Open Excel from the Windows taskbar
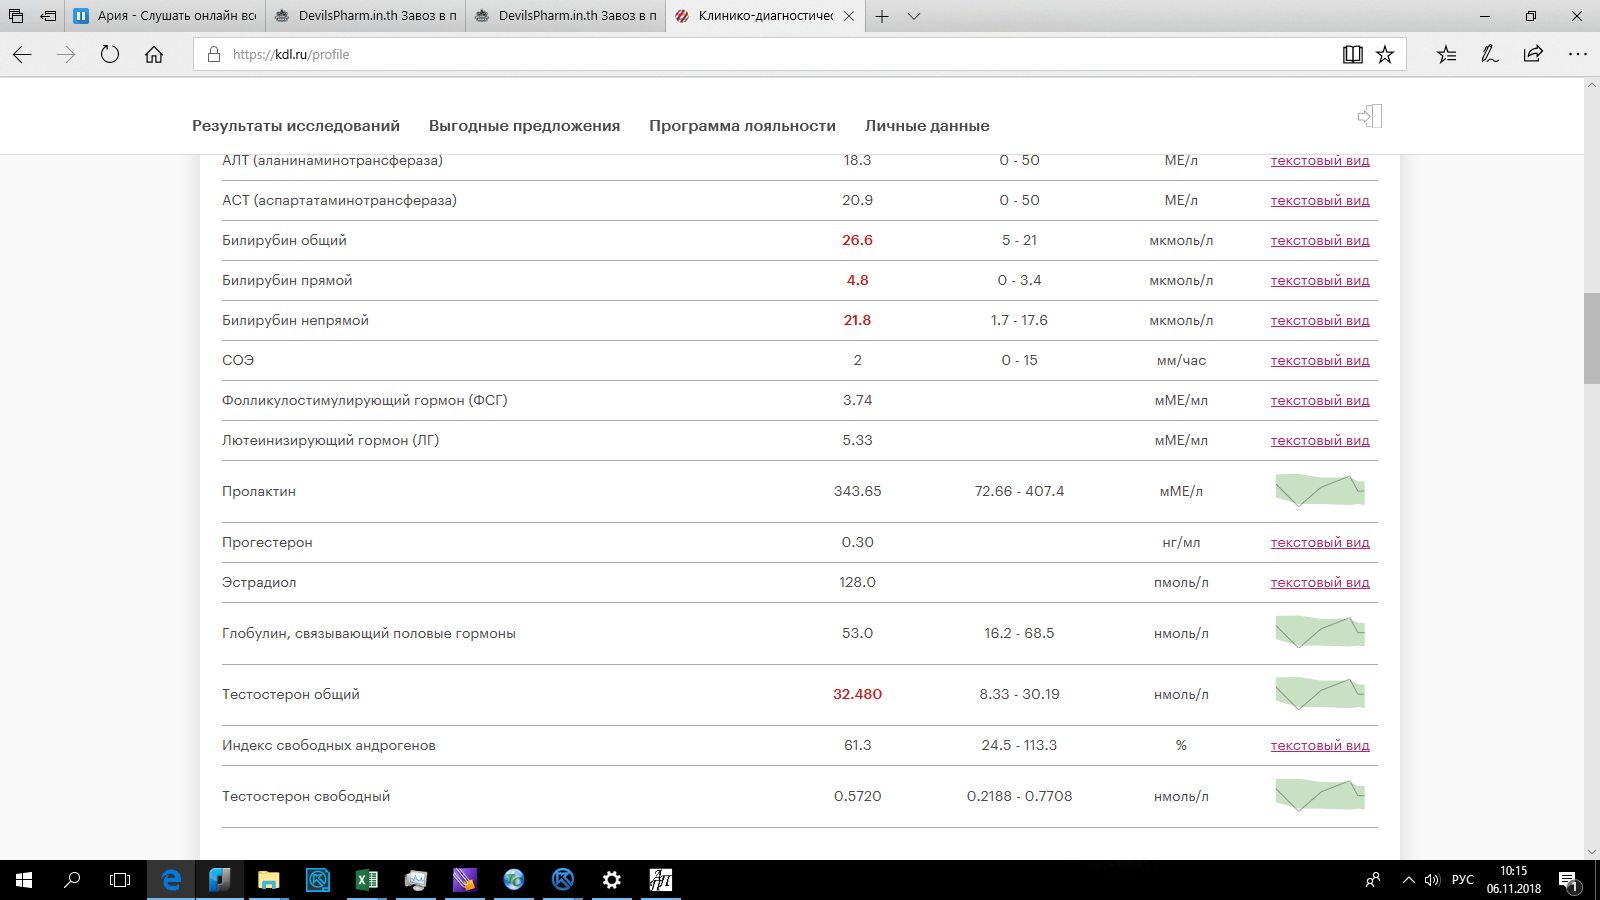 (x=367, y=880)
